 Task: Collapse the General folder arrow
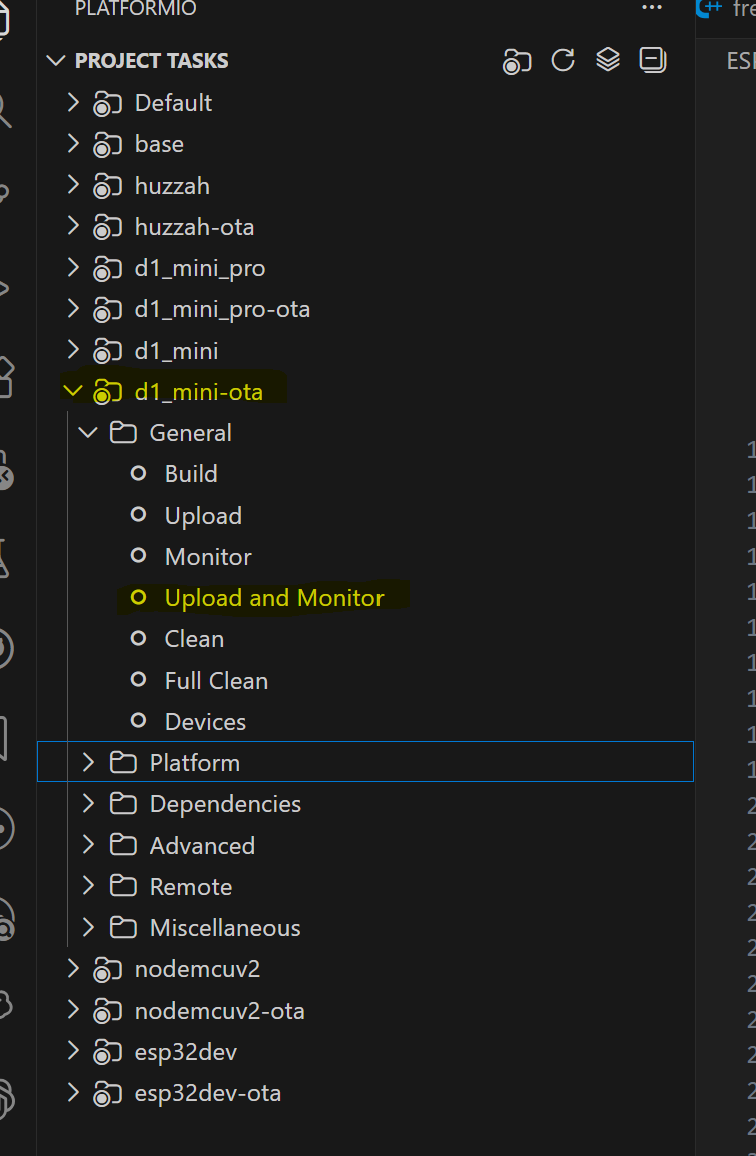pos(88,433)
